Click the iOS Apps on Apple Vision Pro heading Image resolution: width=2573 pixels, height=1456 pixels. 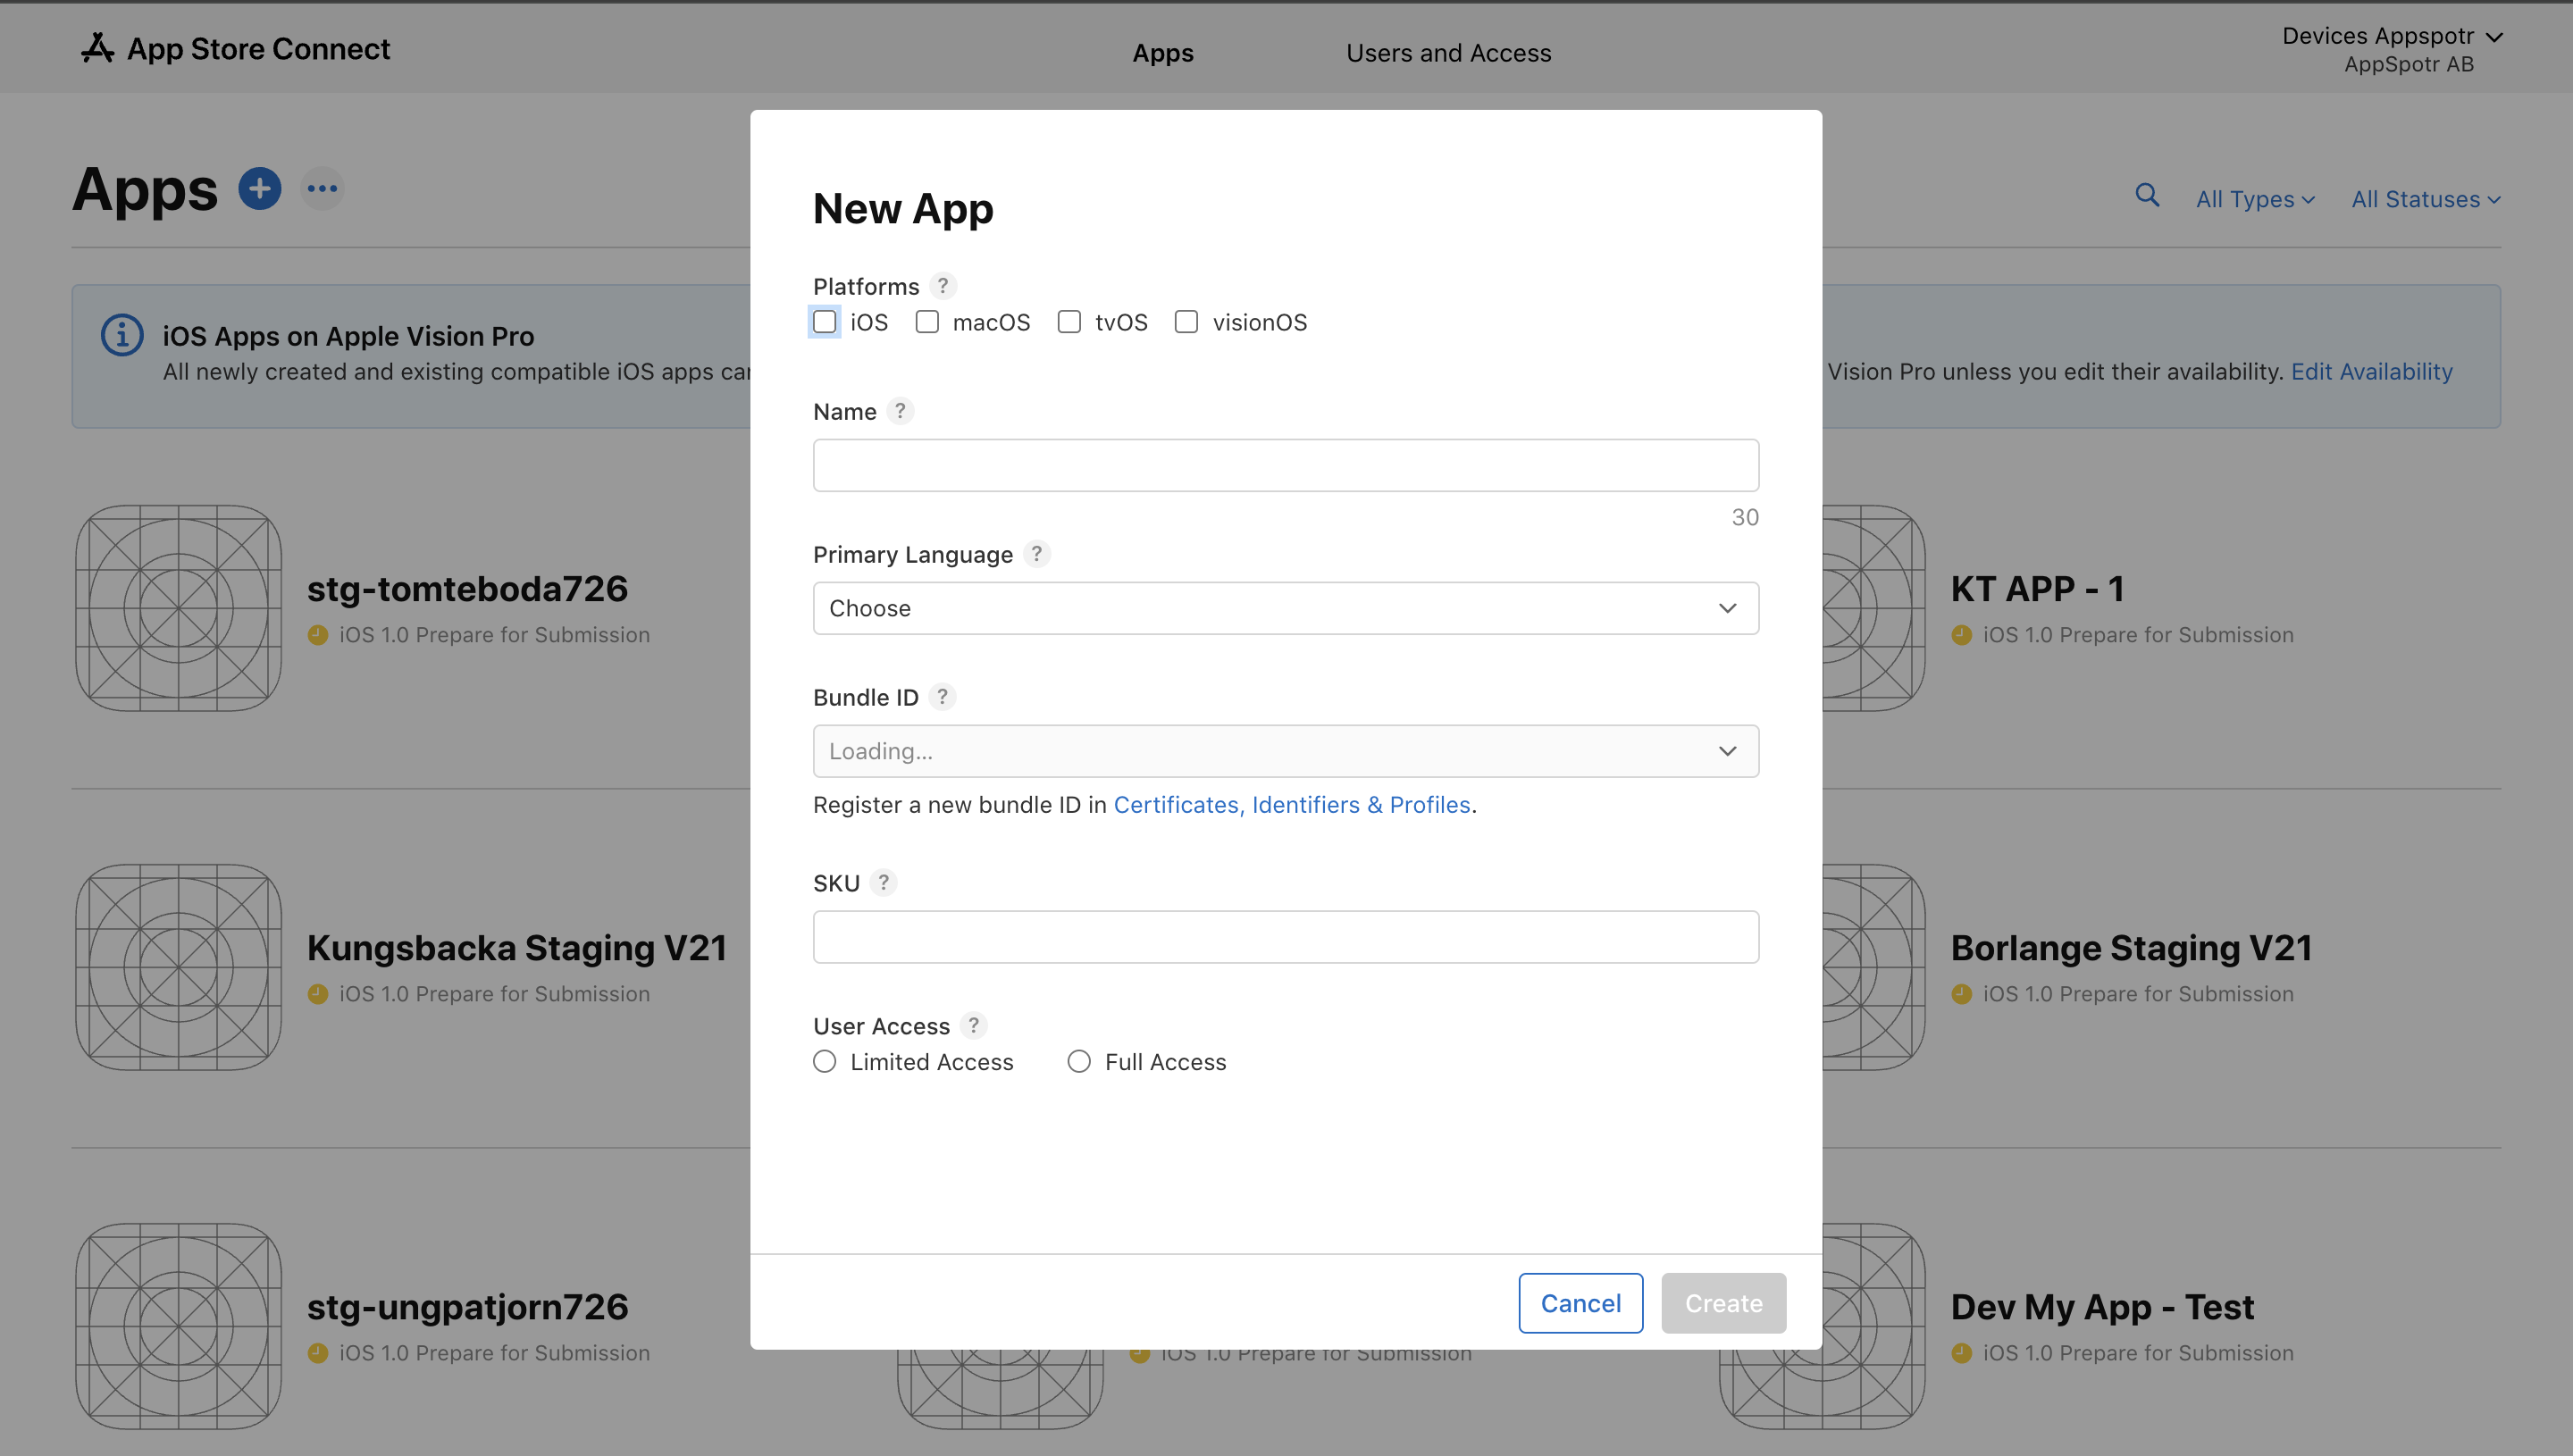point(348,336)
